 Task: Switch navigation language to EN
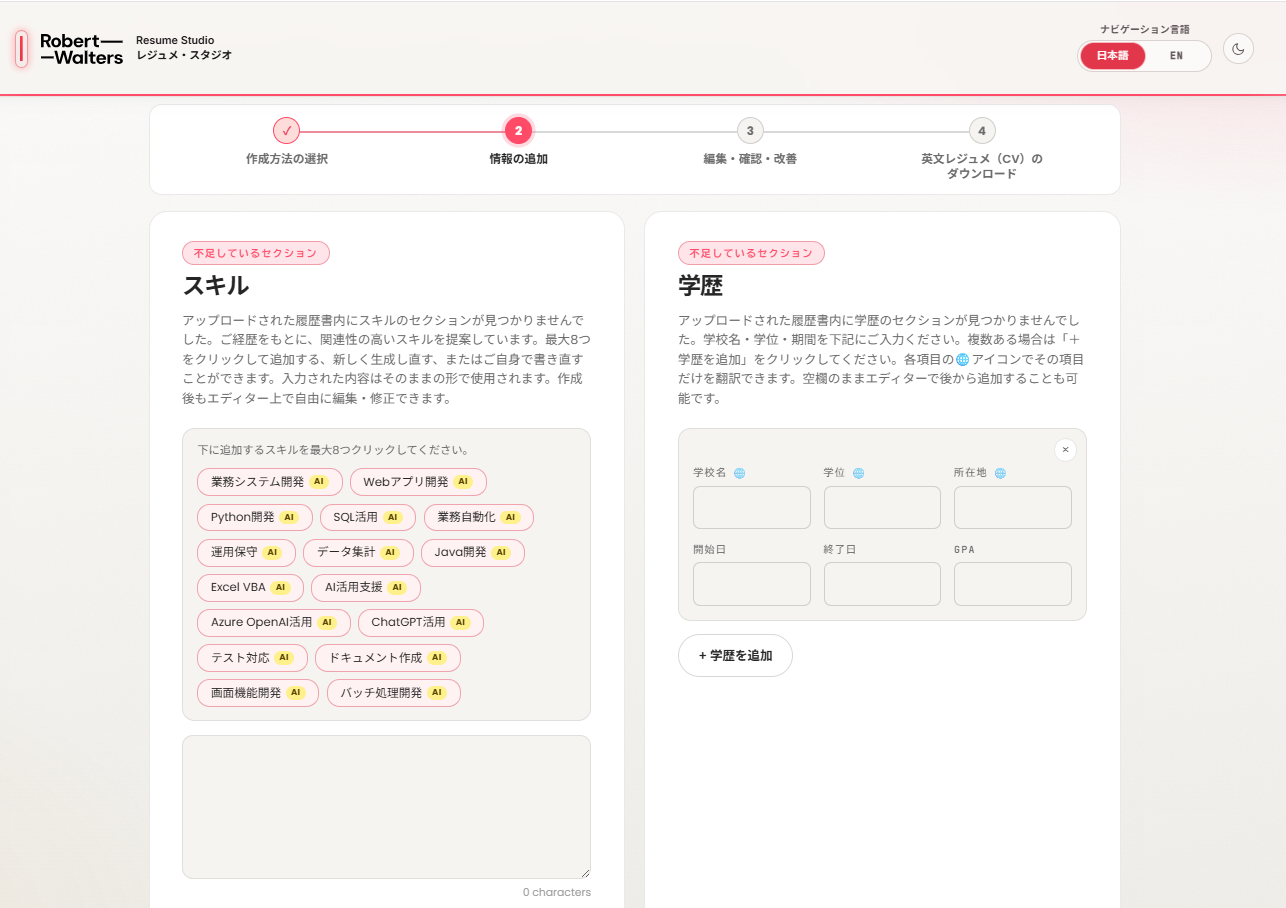pos(1176,56)
